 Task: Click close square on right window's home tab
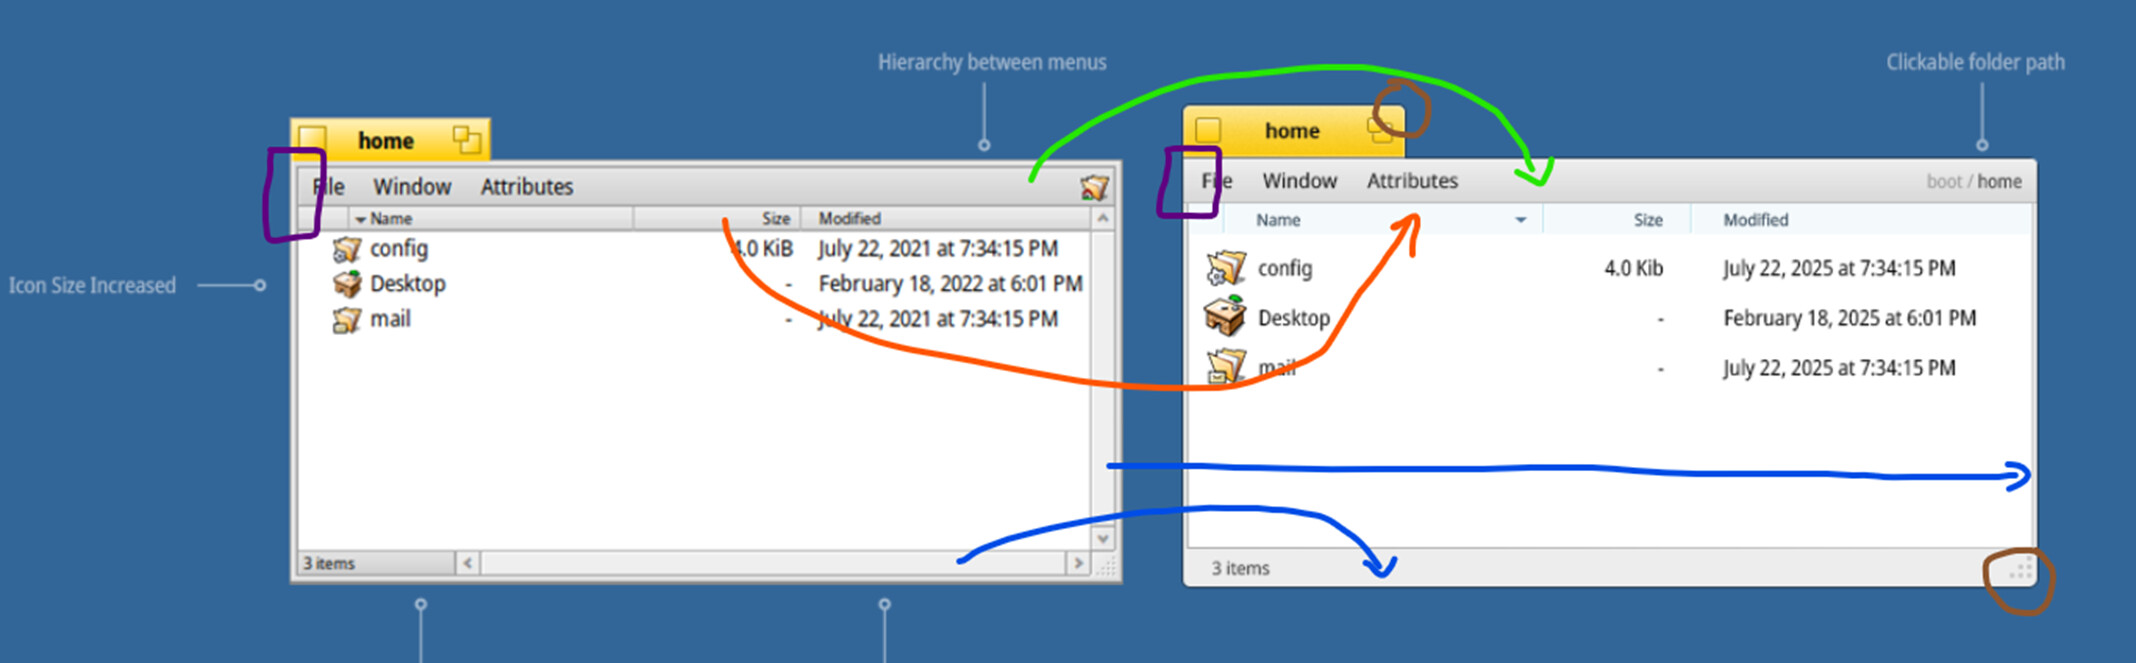coord(1208,130)
